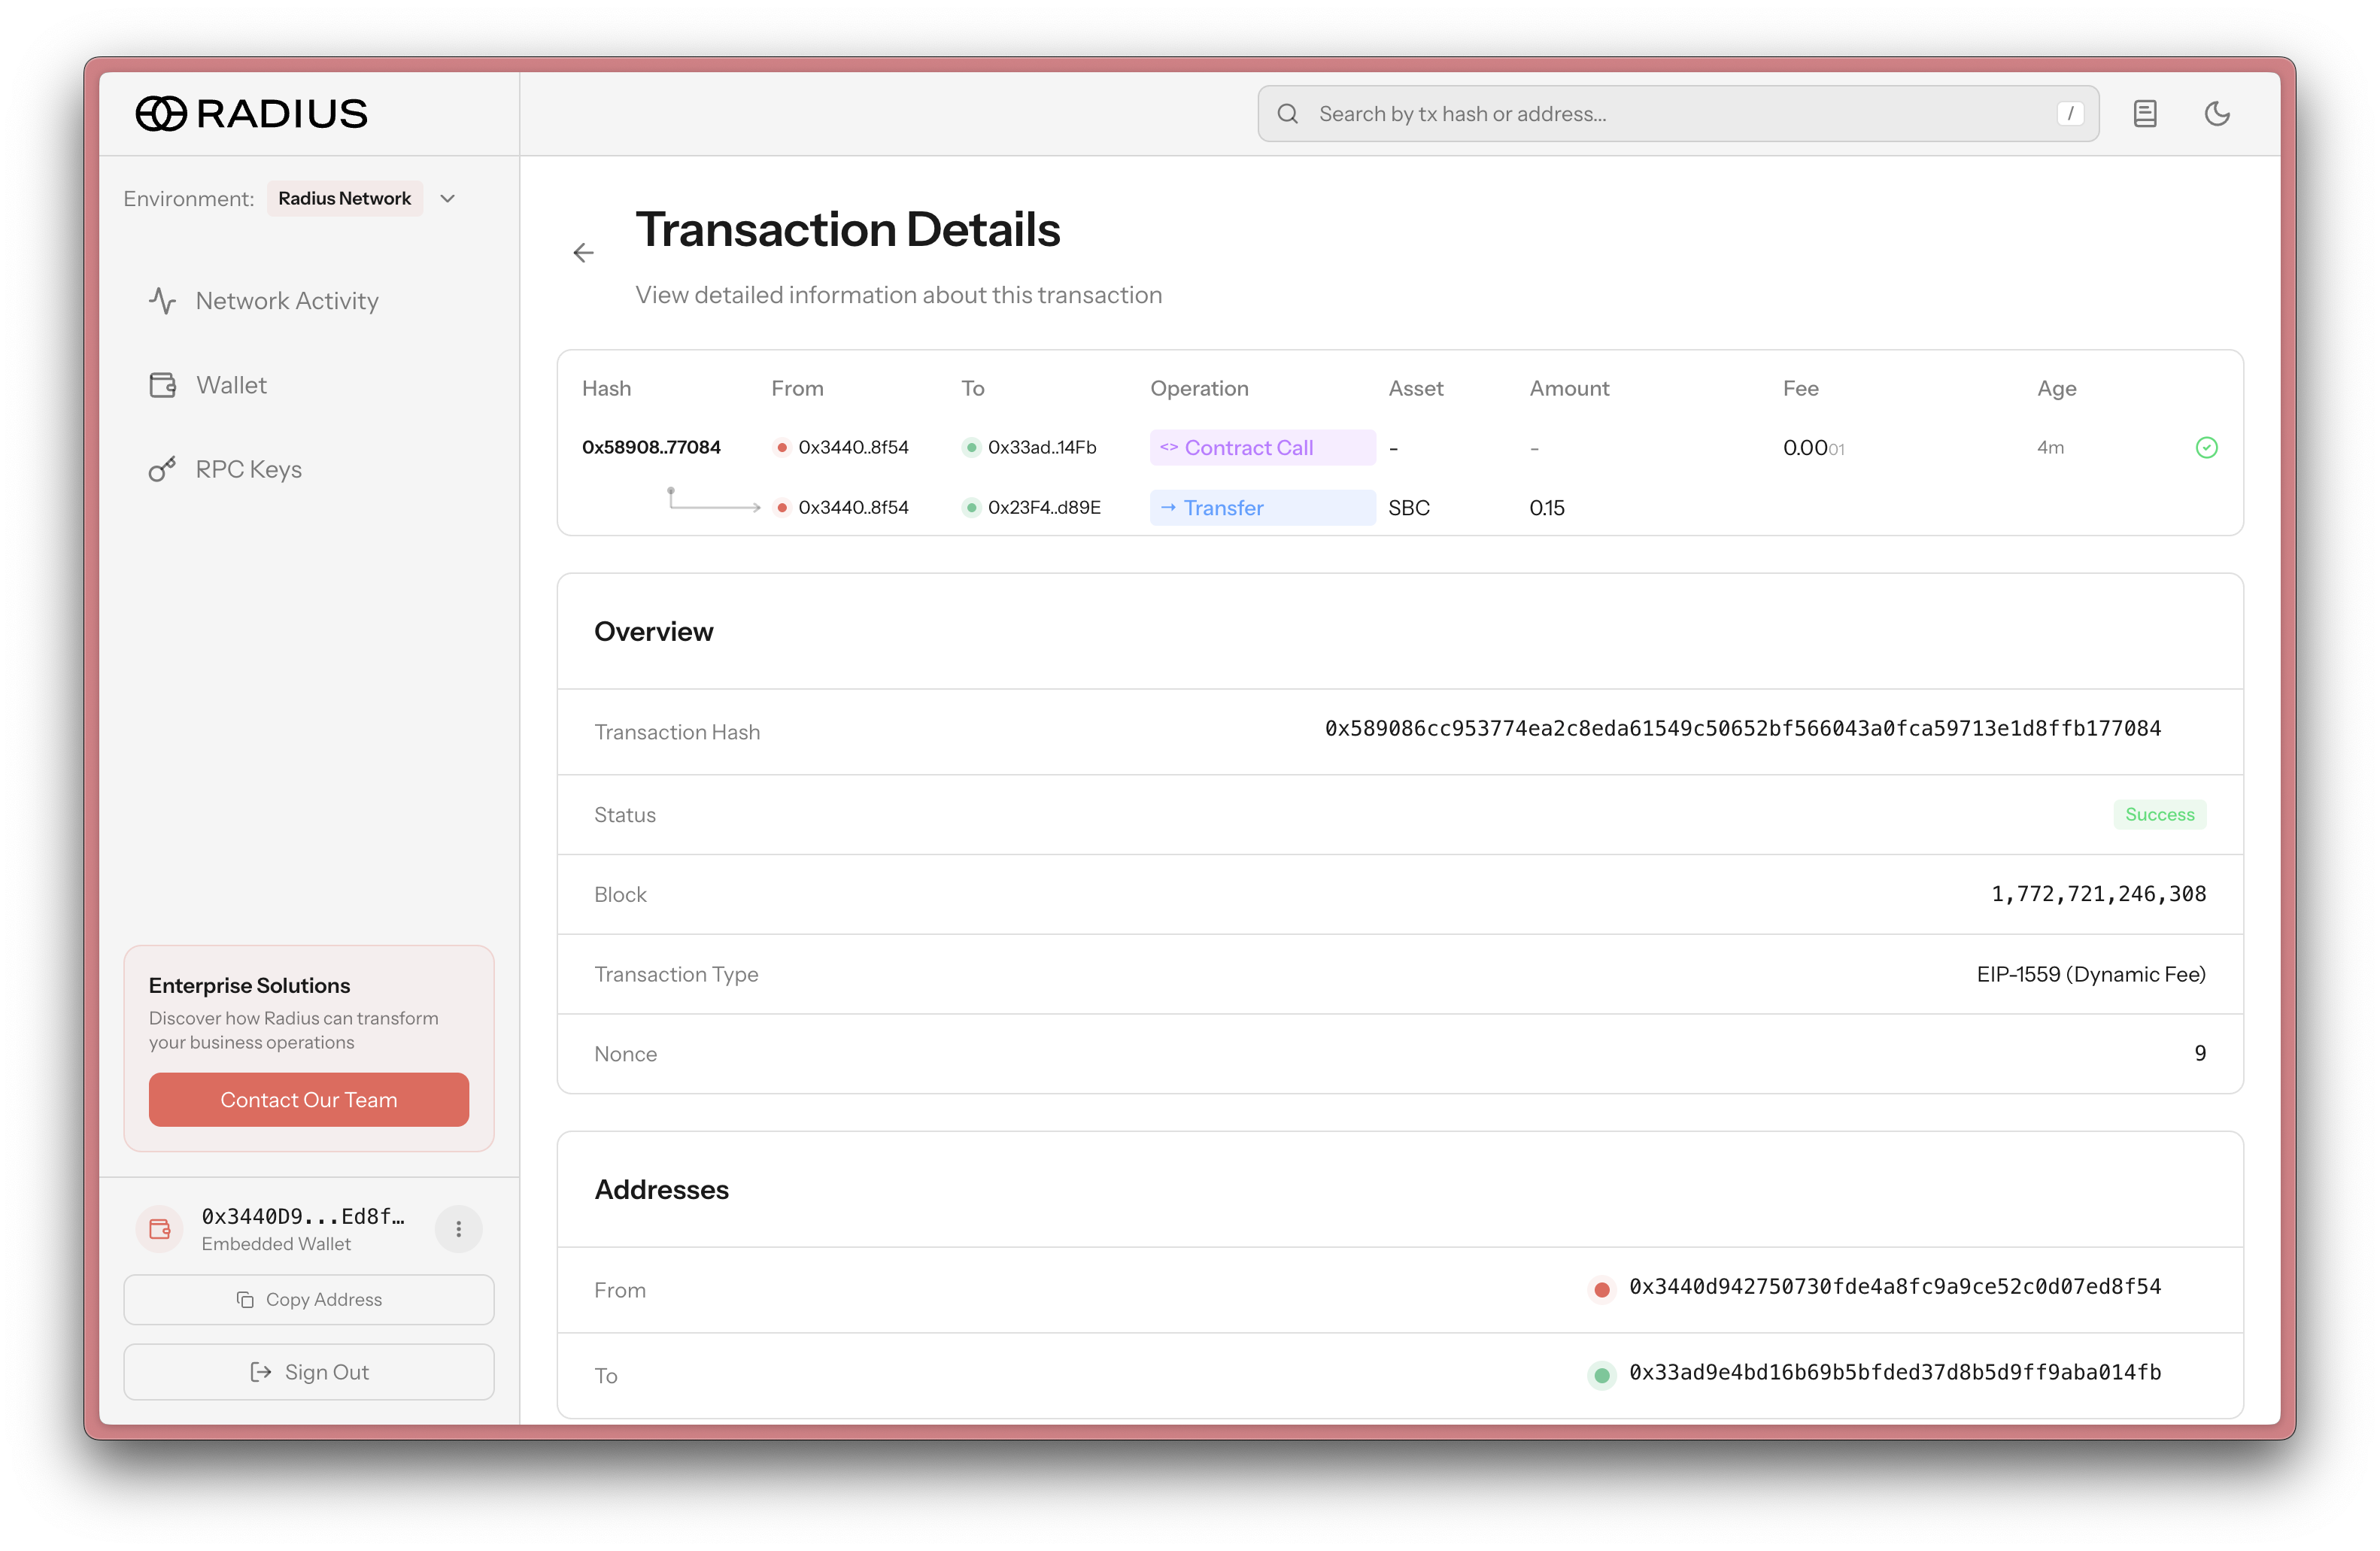Select the Radius Network environment badge

[344, 199]
